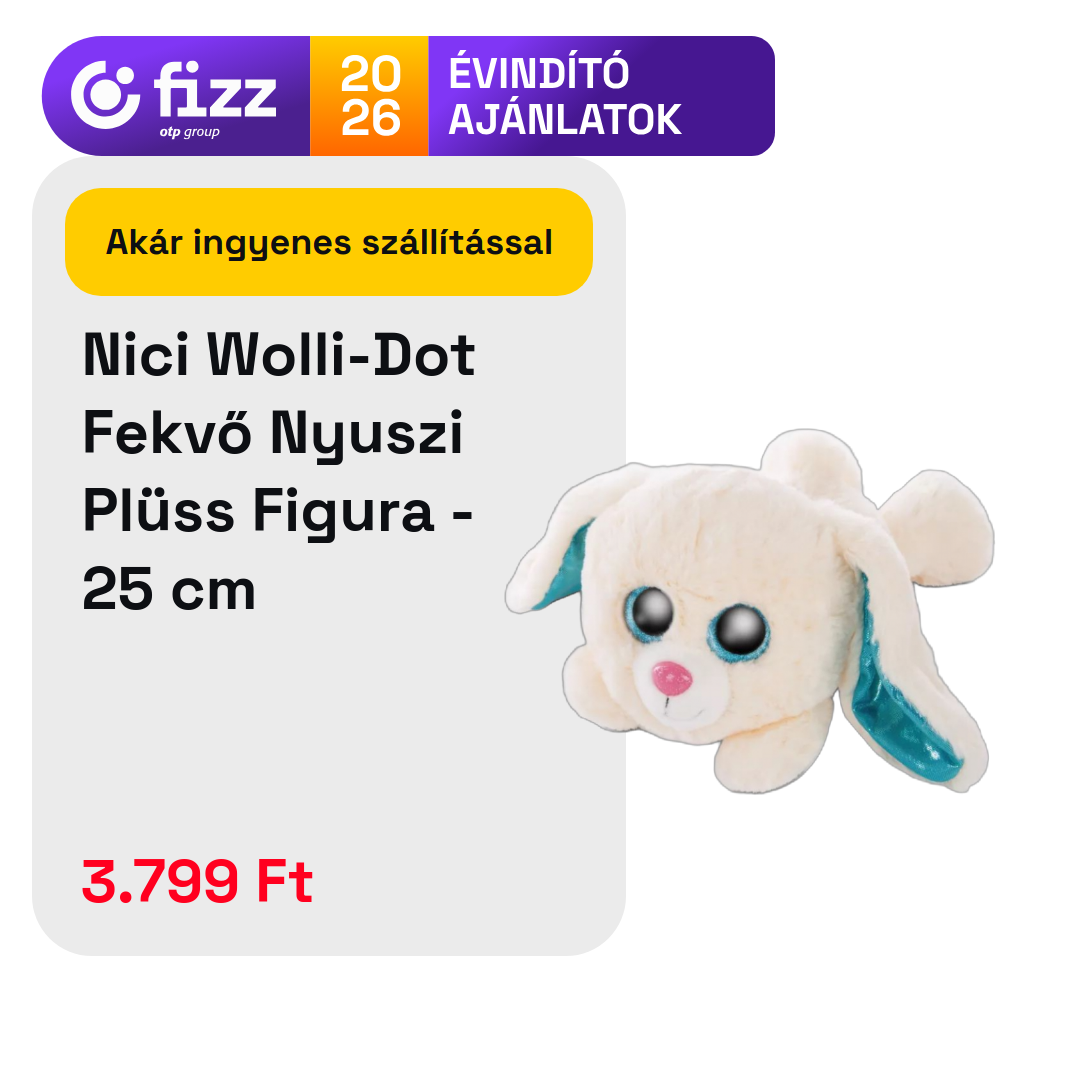
Task: Click the bunny's pink nose
Action: click(x=672, y=679)
